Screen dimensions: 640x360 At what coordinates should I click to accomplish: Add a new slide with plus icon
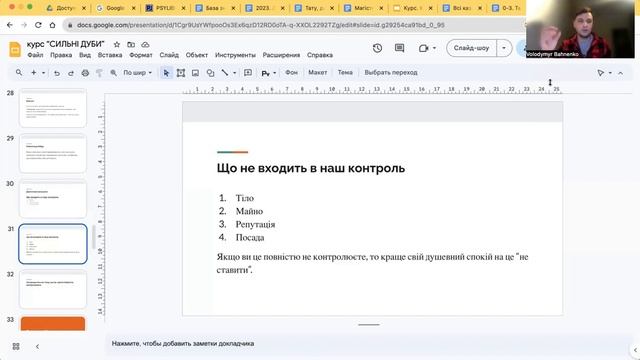click(x=33, y=73)
